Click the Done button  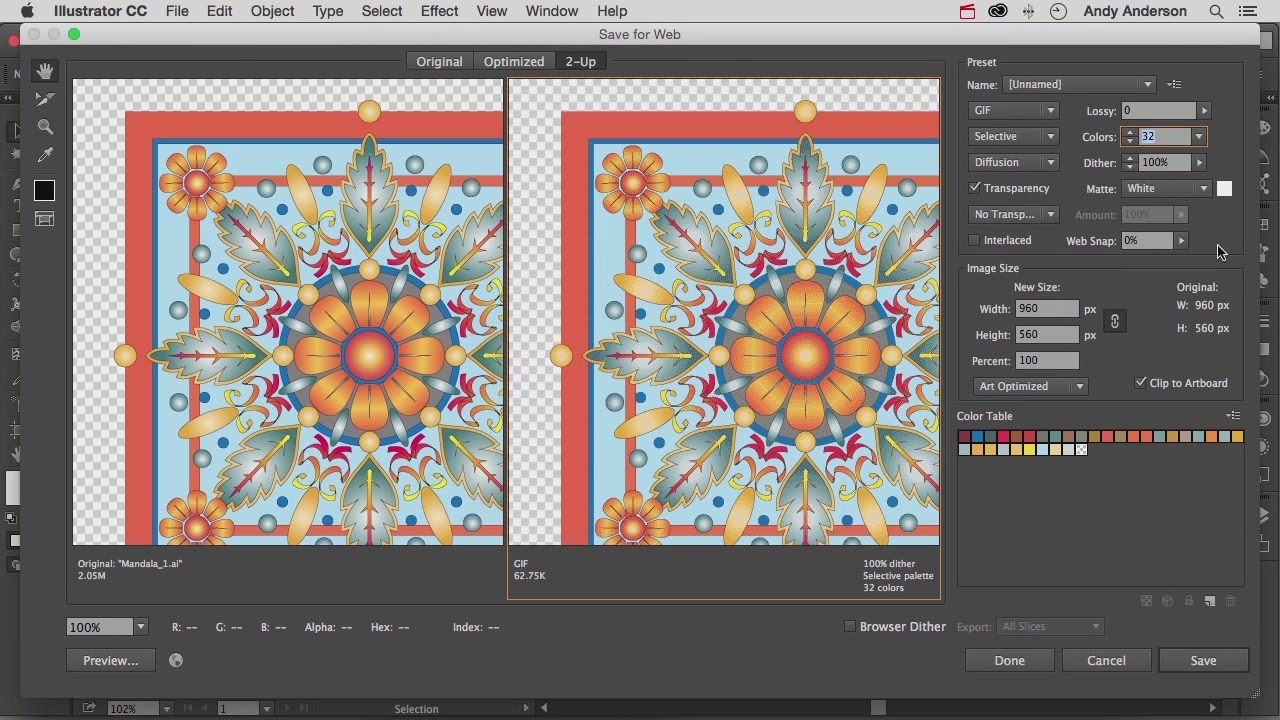(x=1009, y=661)
